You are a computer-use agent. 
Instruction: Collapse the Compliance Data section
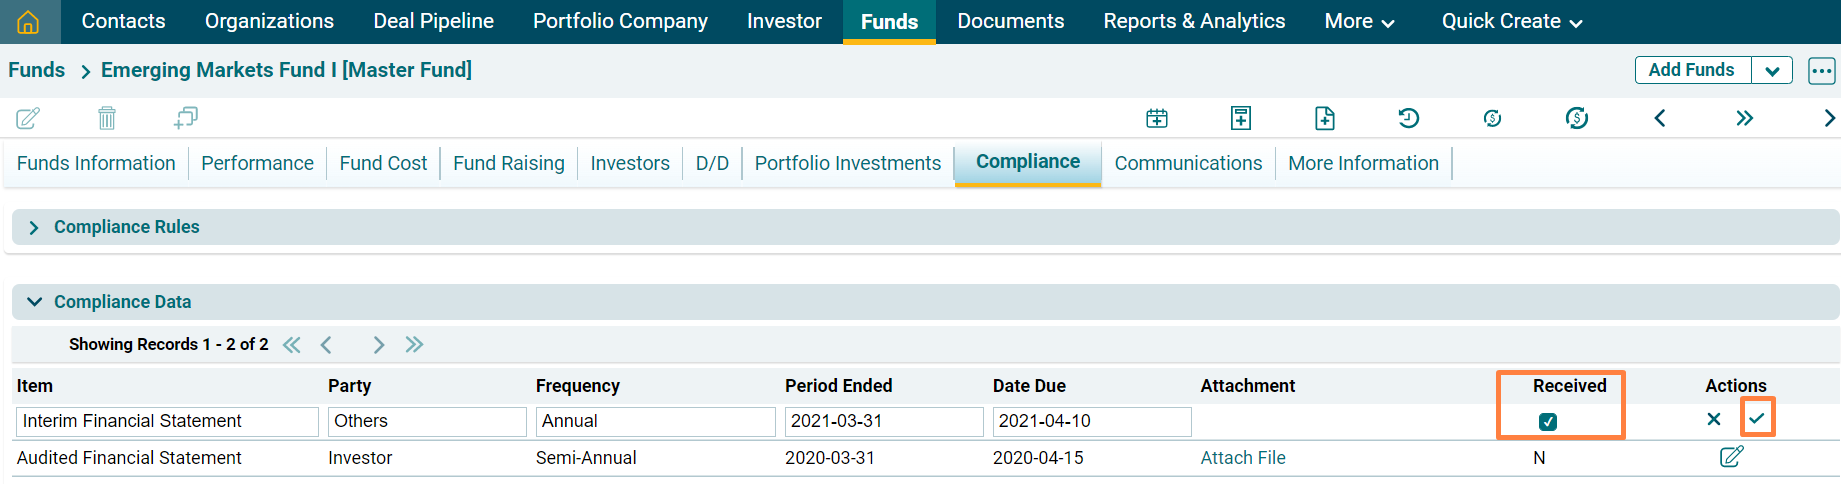[x=34, y=302]
